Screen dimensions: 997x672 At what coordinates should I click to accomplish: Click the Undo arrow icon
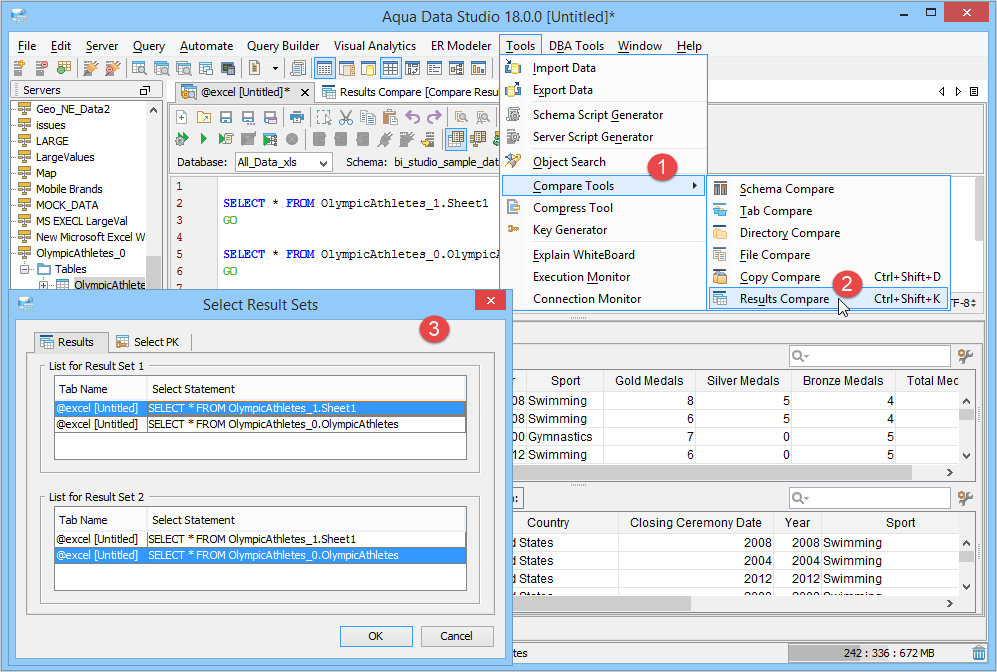413,117
